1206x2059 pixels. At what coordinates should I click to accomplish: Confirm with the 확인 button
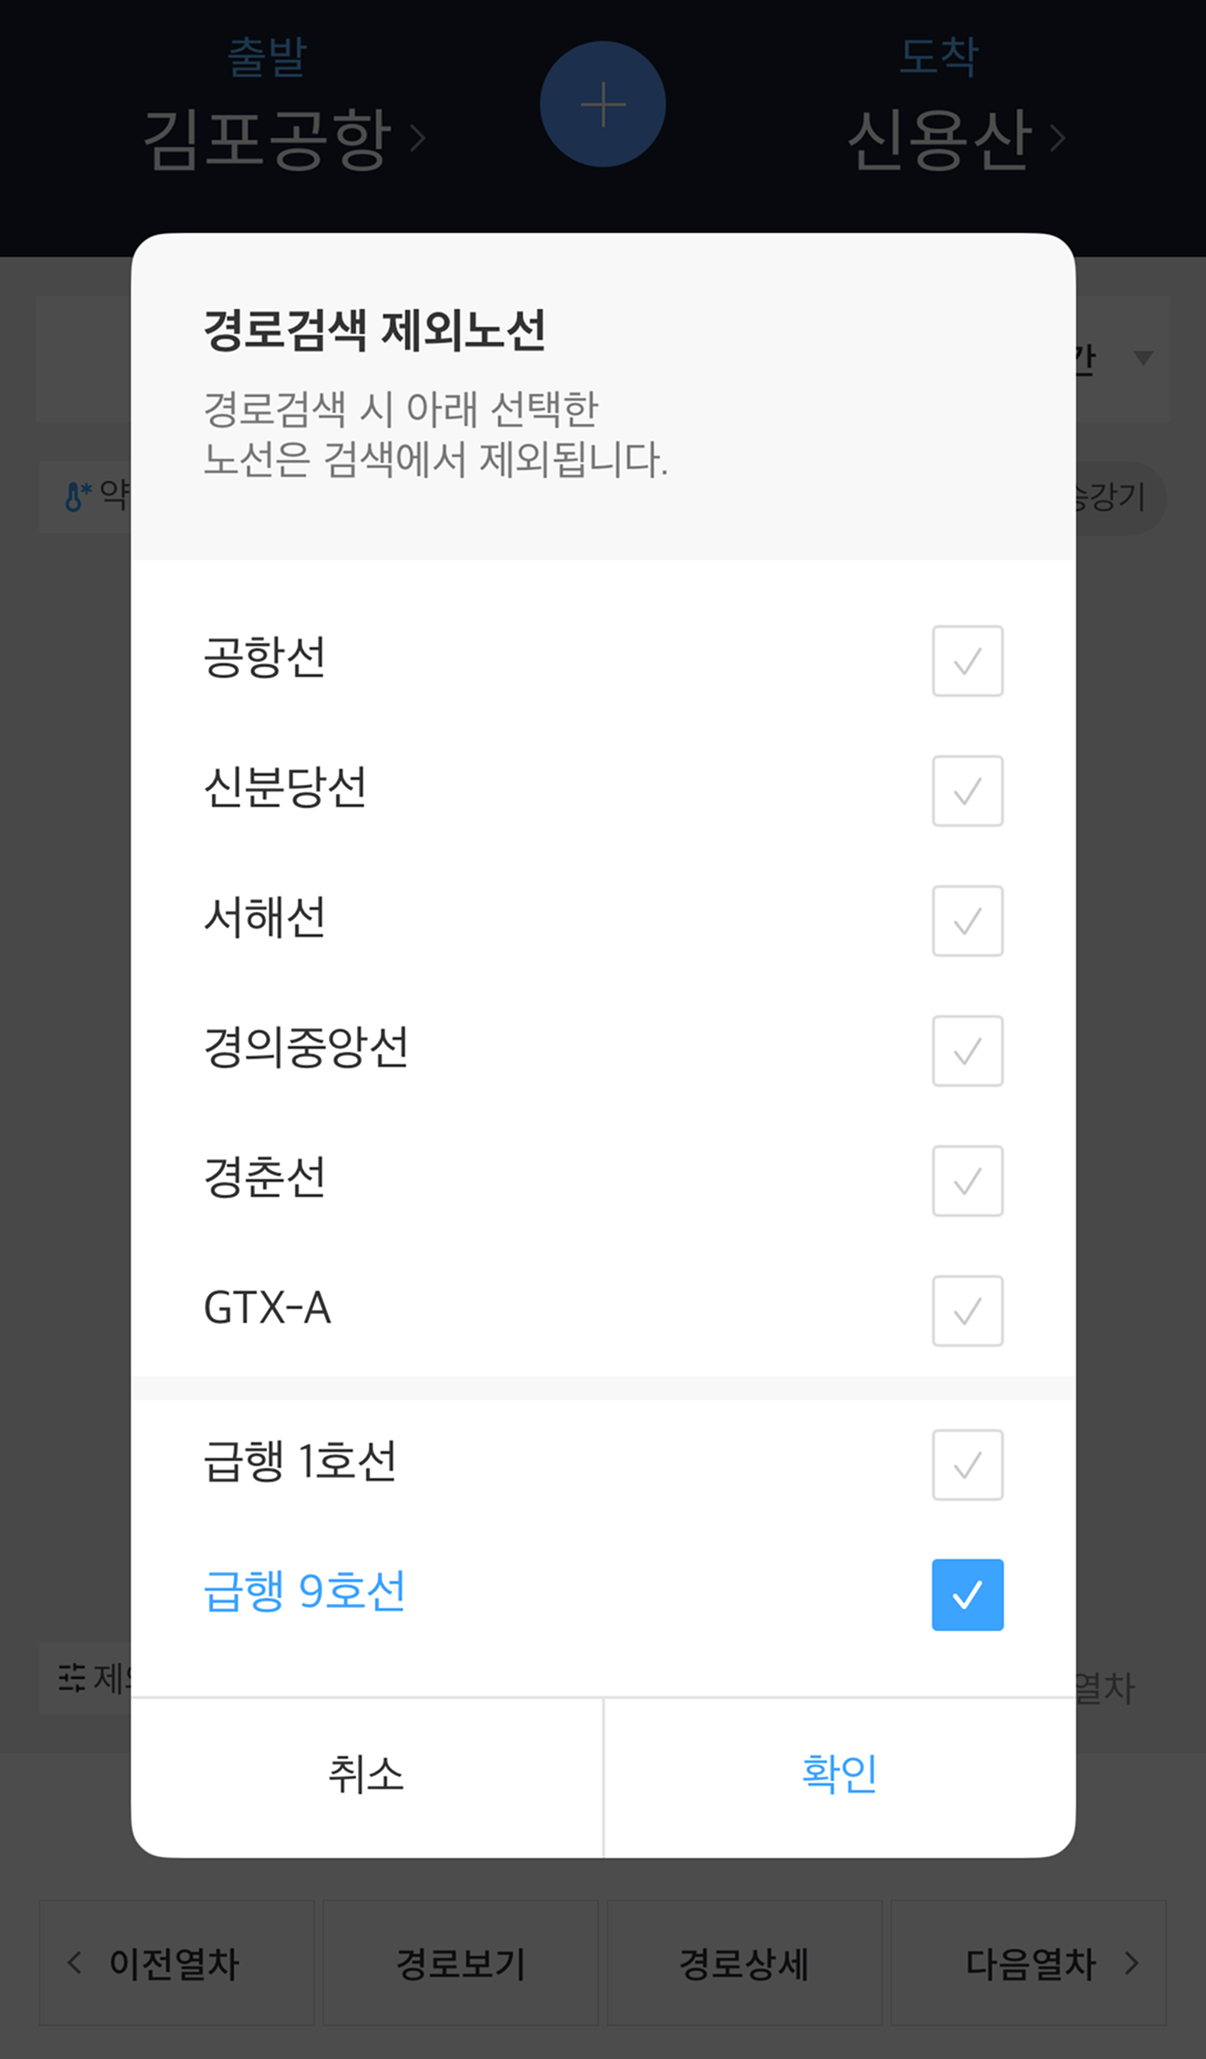839,1774
